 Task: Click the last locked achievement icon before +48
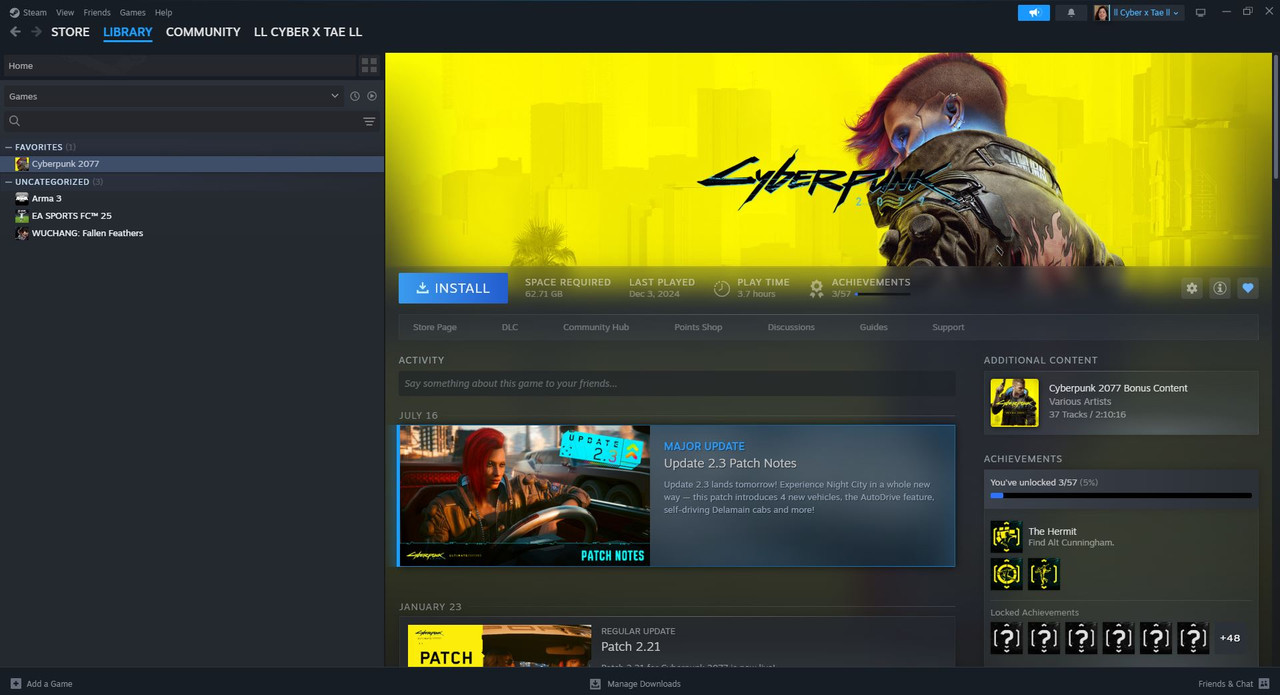[x=1193, y=638]
